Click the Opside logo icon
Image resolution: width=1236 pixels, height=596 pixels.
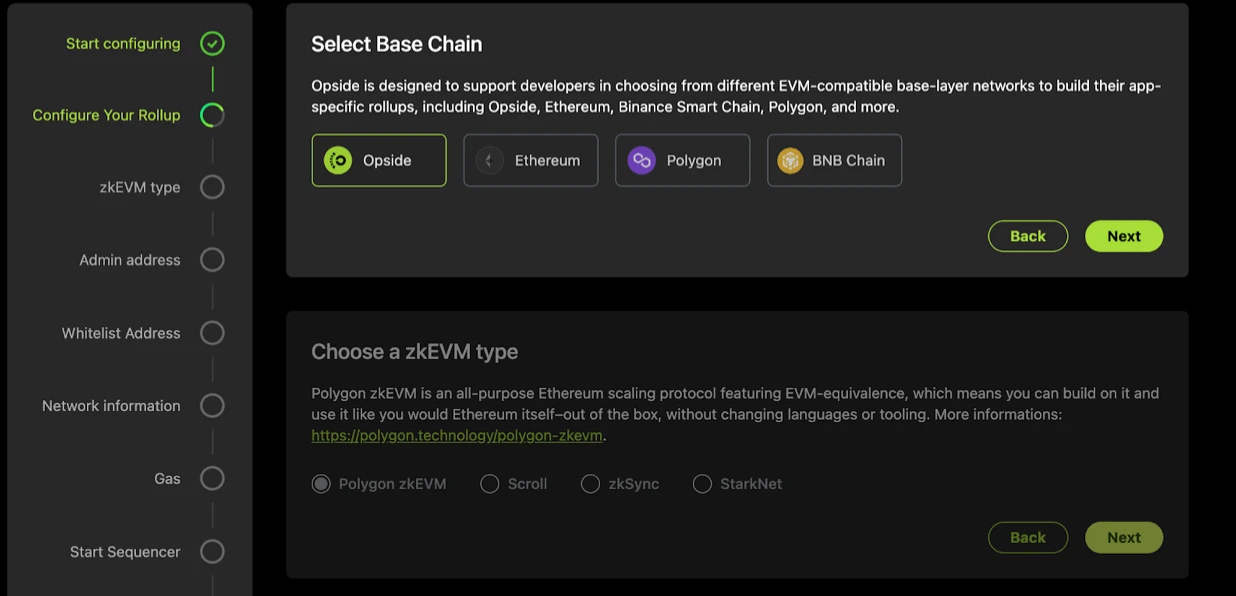point(338,160)
